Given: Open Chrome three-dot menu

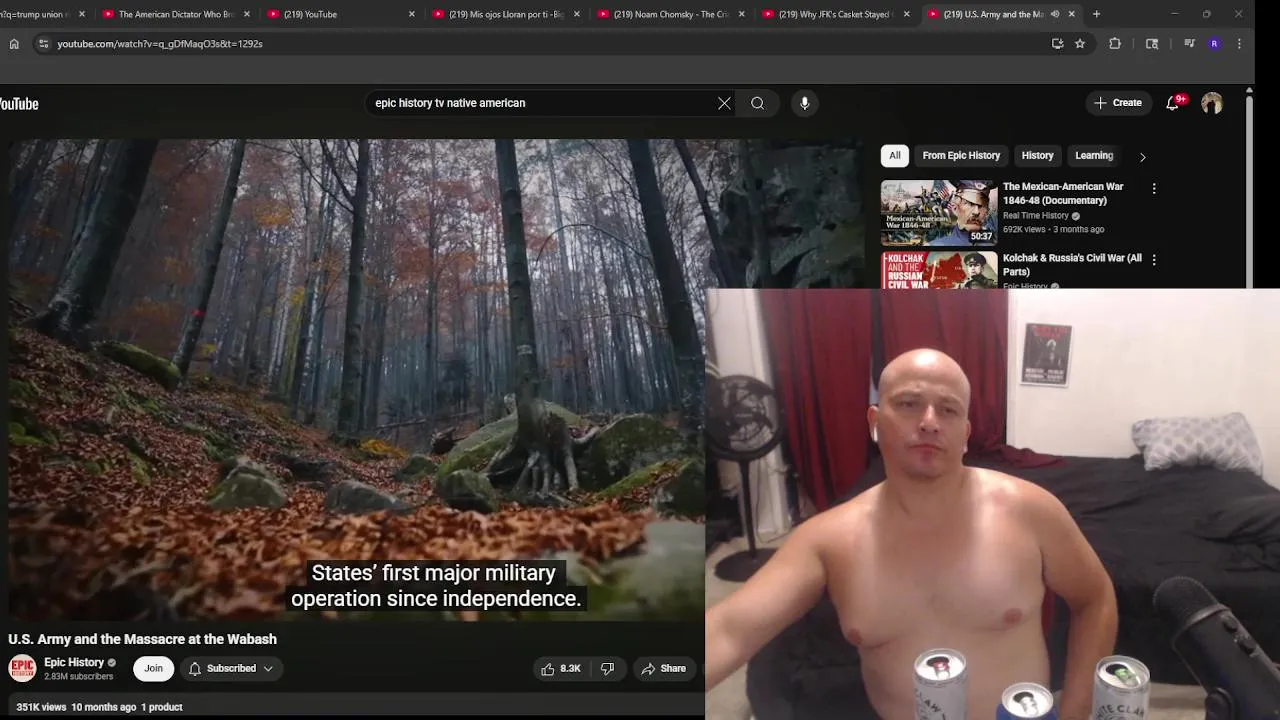Looking at the screenshot, I should (x=1239, y=44).
